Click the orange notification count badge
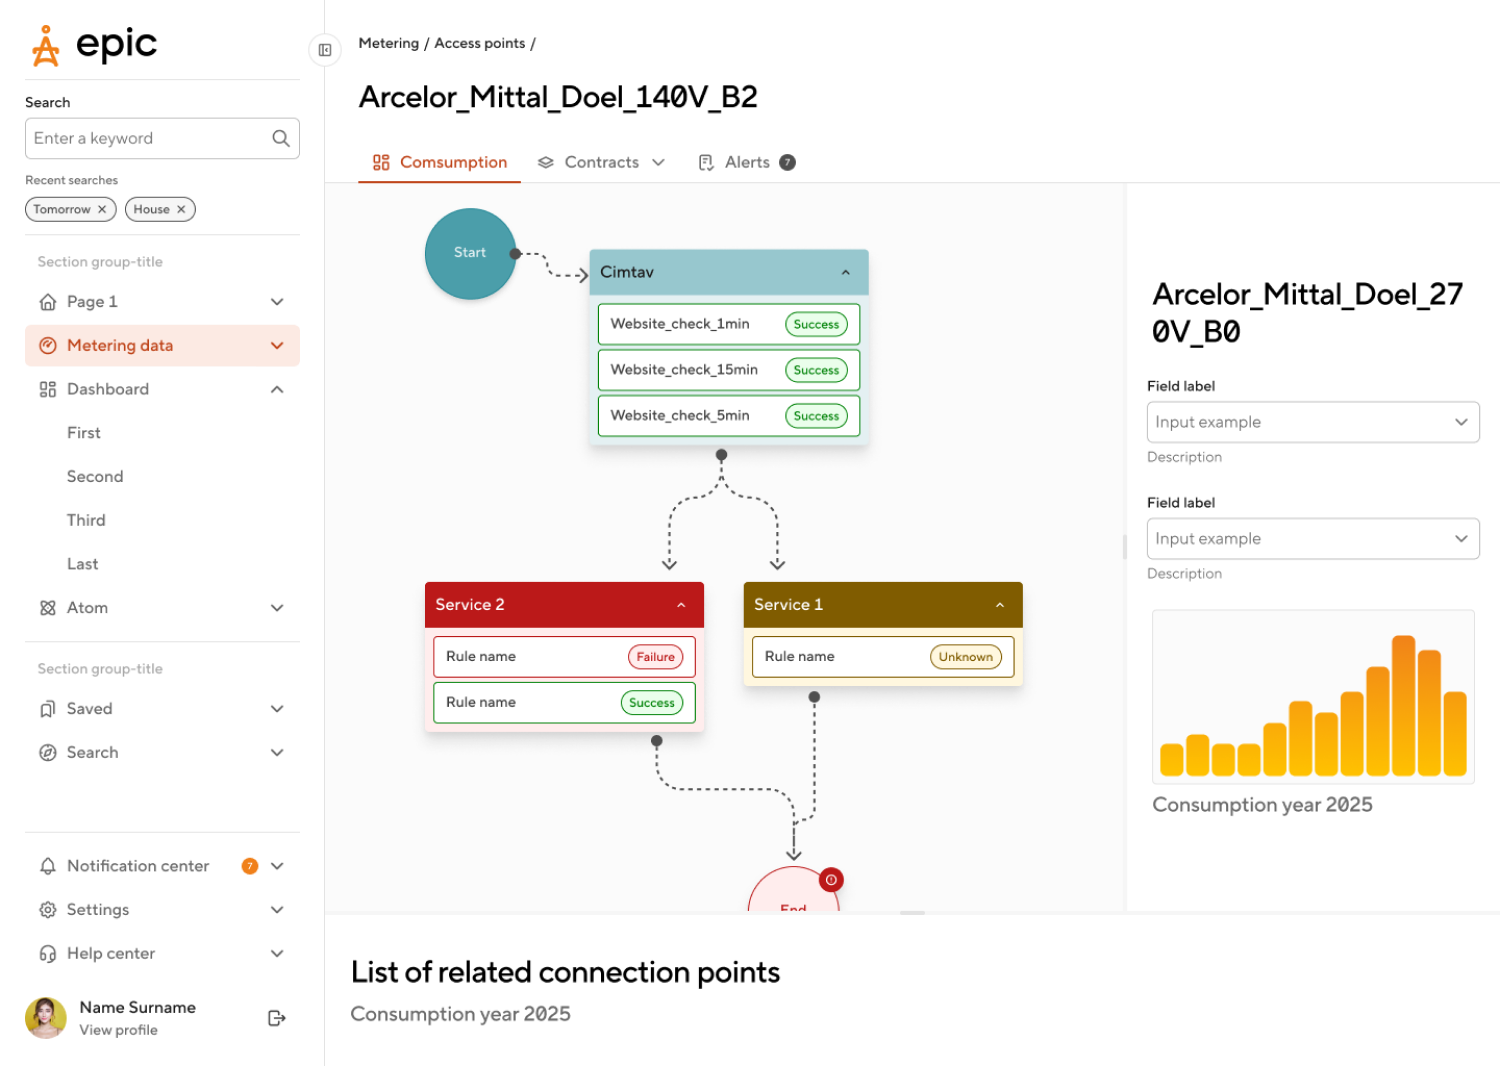Viewport: 1500px width, 1066px height. click(x=250, y=866)
